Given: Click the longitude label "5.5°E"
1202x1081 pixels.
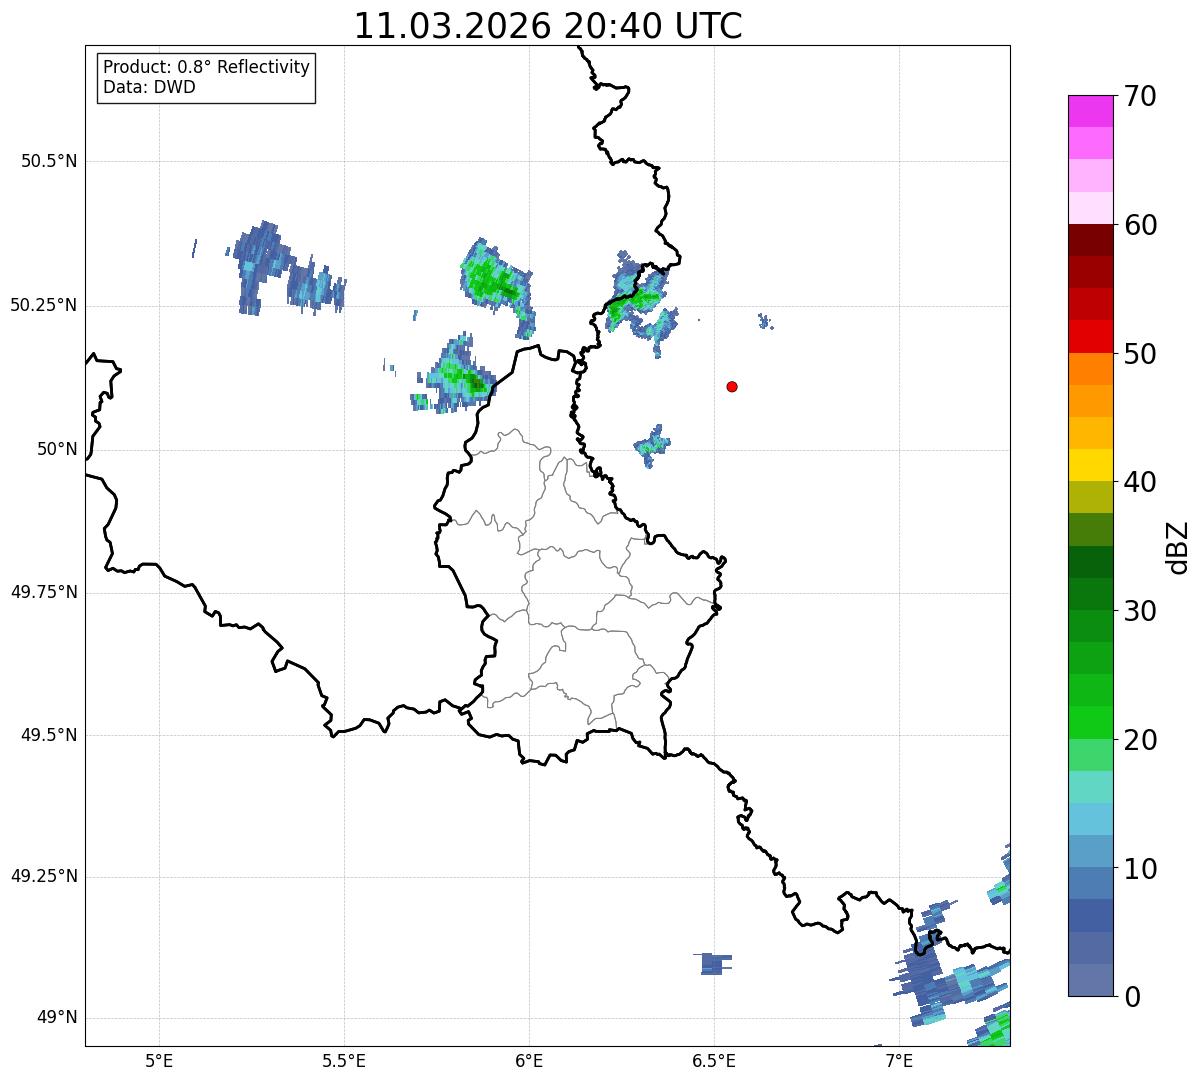Looking at the screenshot, I should [344, 1060].
